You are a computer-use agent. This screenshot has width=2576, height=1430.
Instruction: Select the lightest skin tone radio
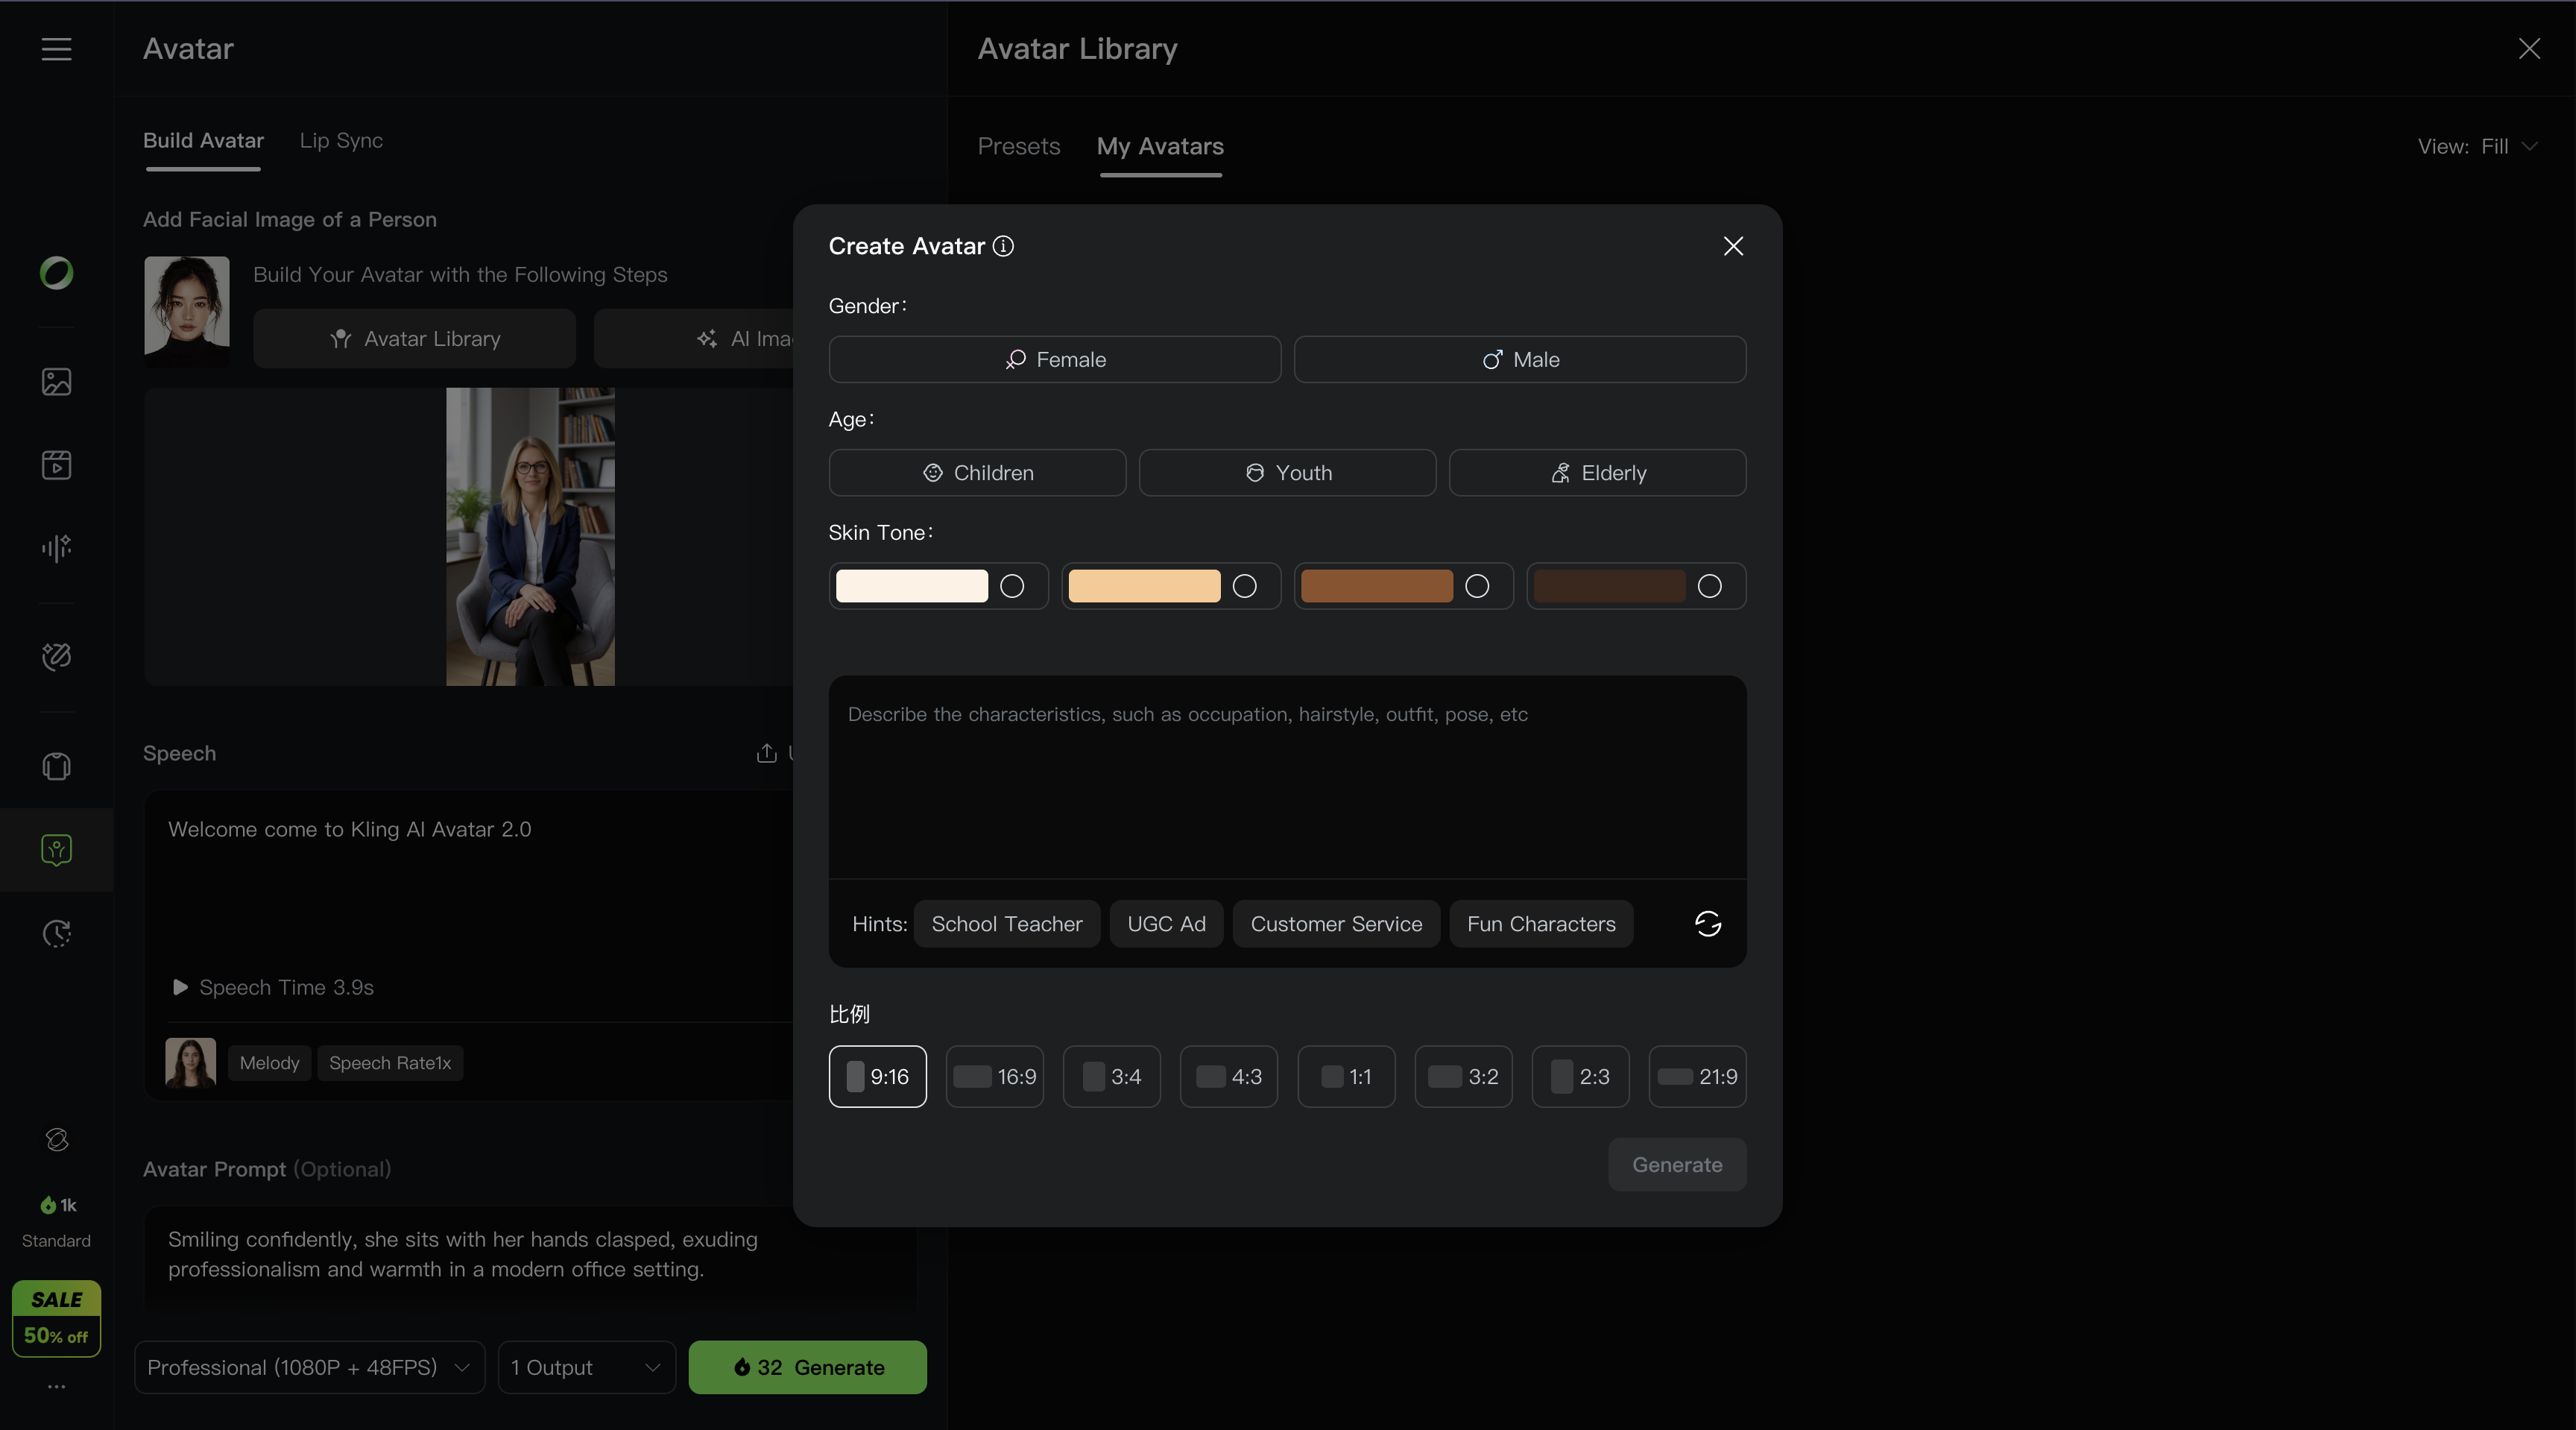1012,586
